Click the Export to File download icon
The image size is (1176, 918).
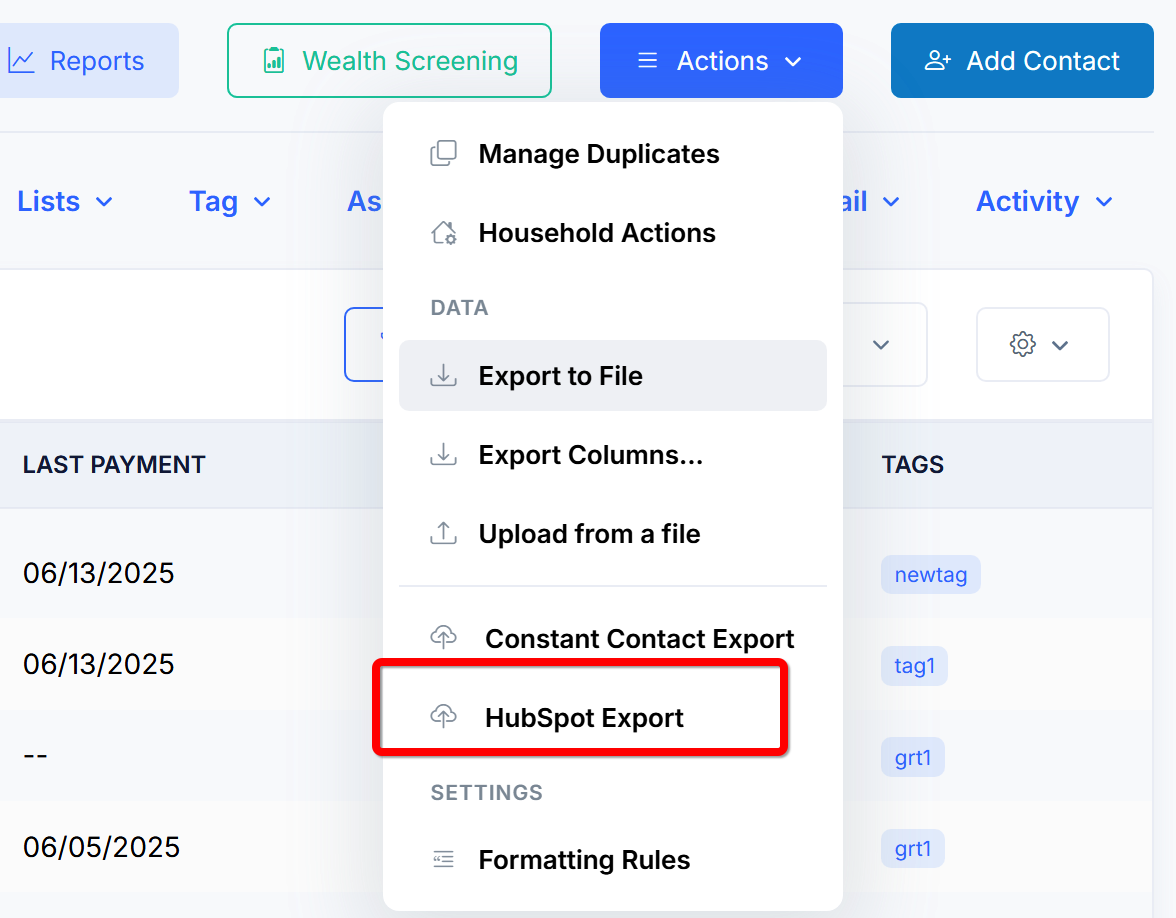coord(443,375)
